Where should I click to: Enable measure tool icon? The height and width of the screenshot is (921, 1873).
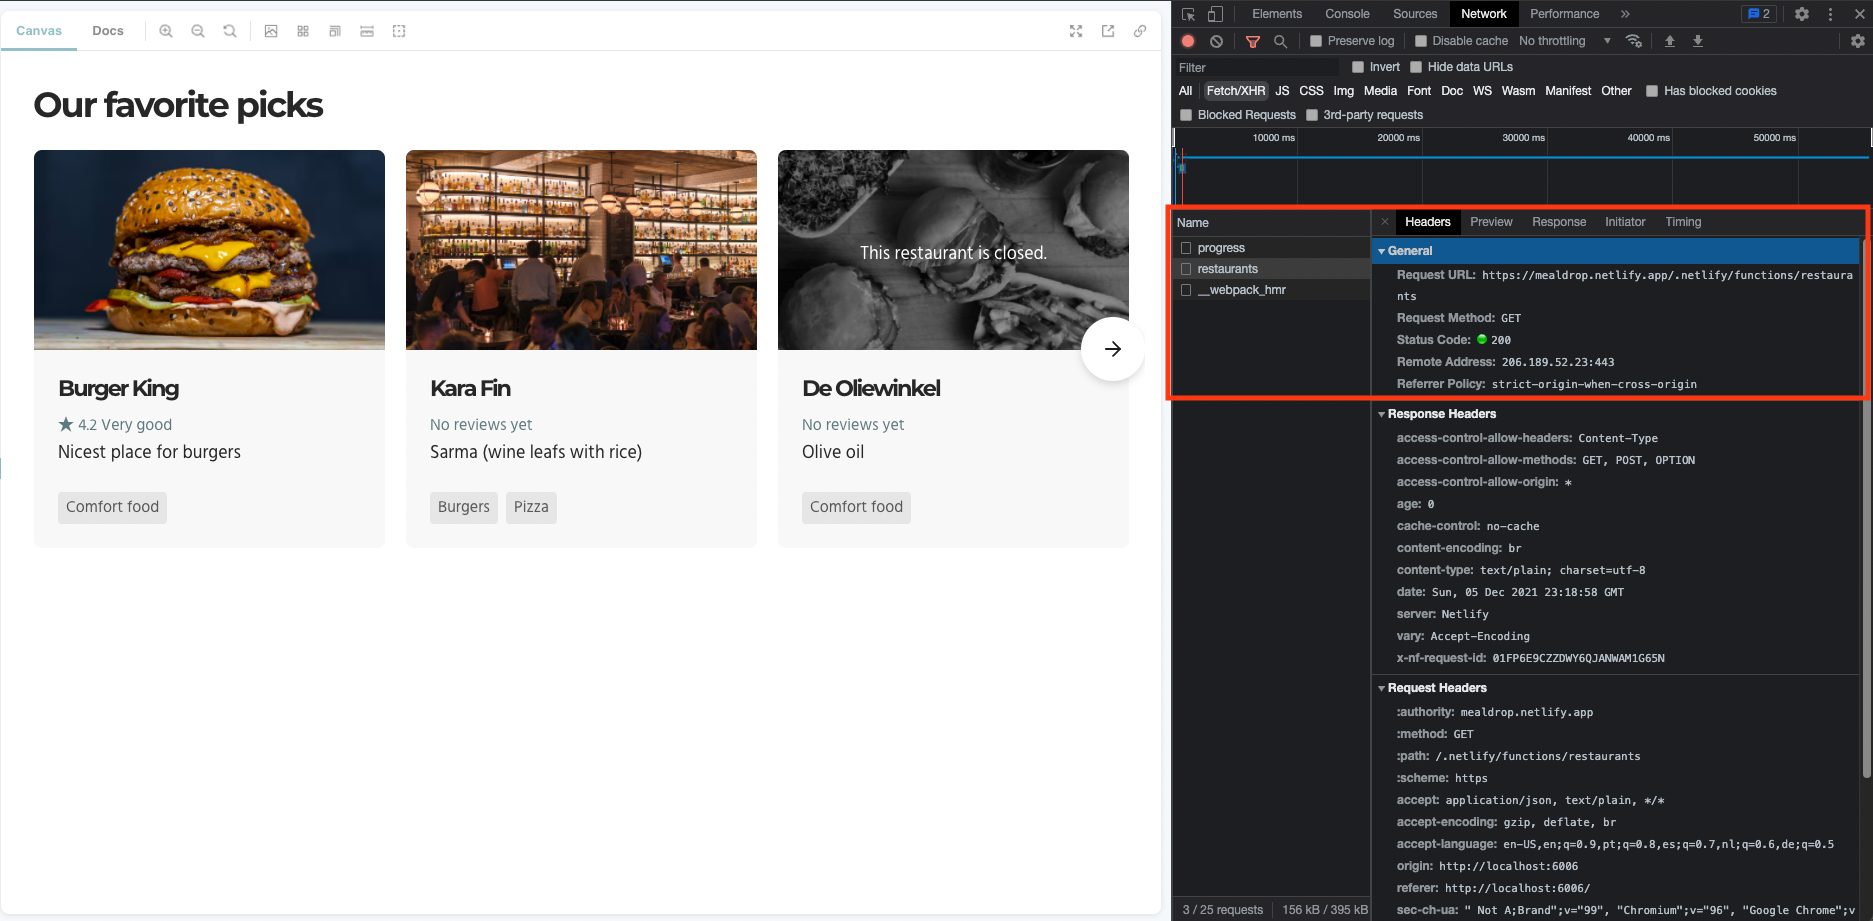(367, 31)
